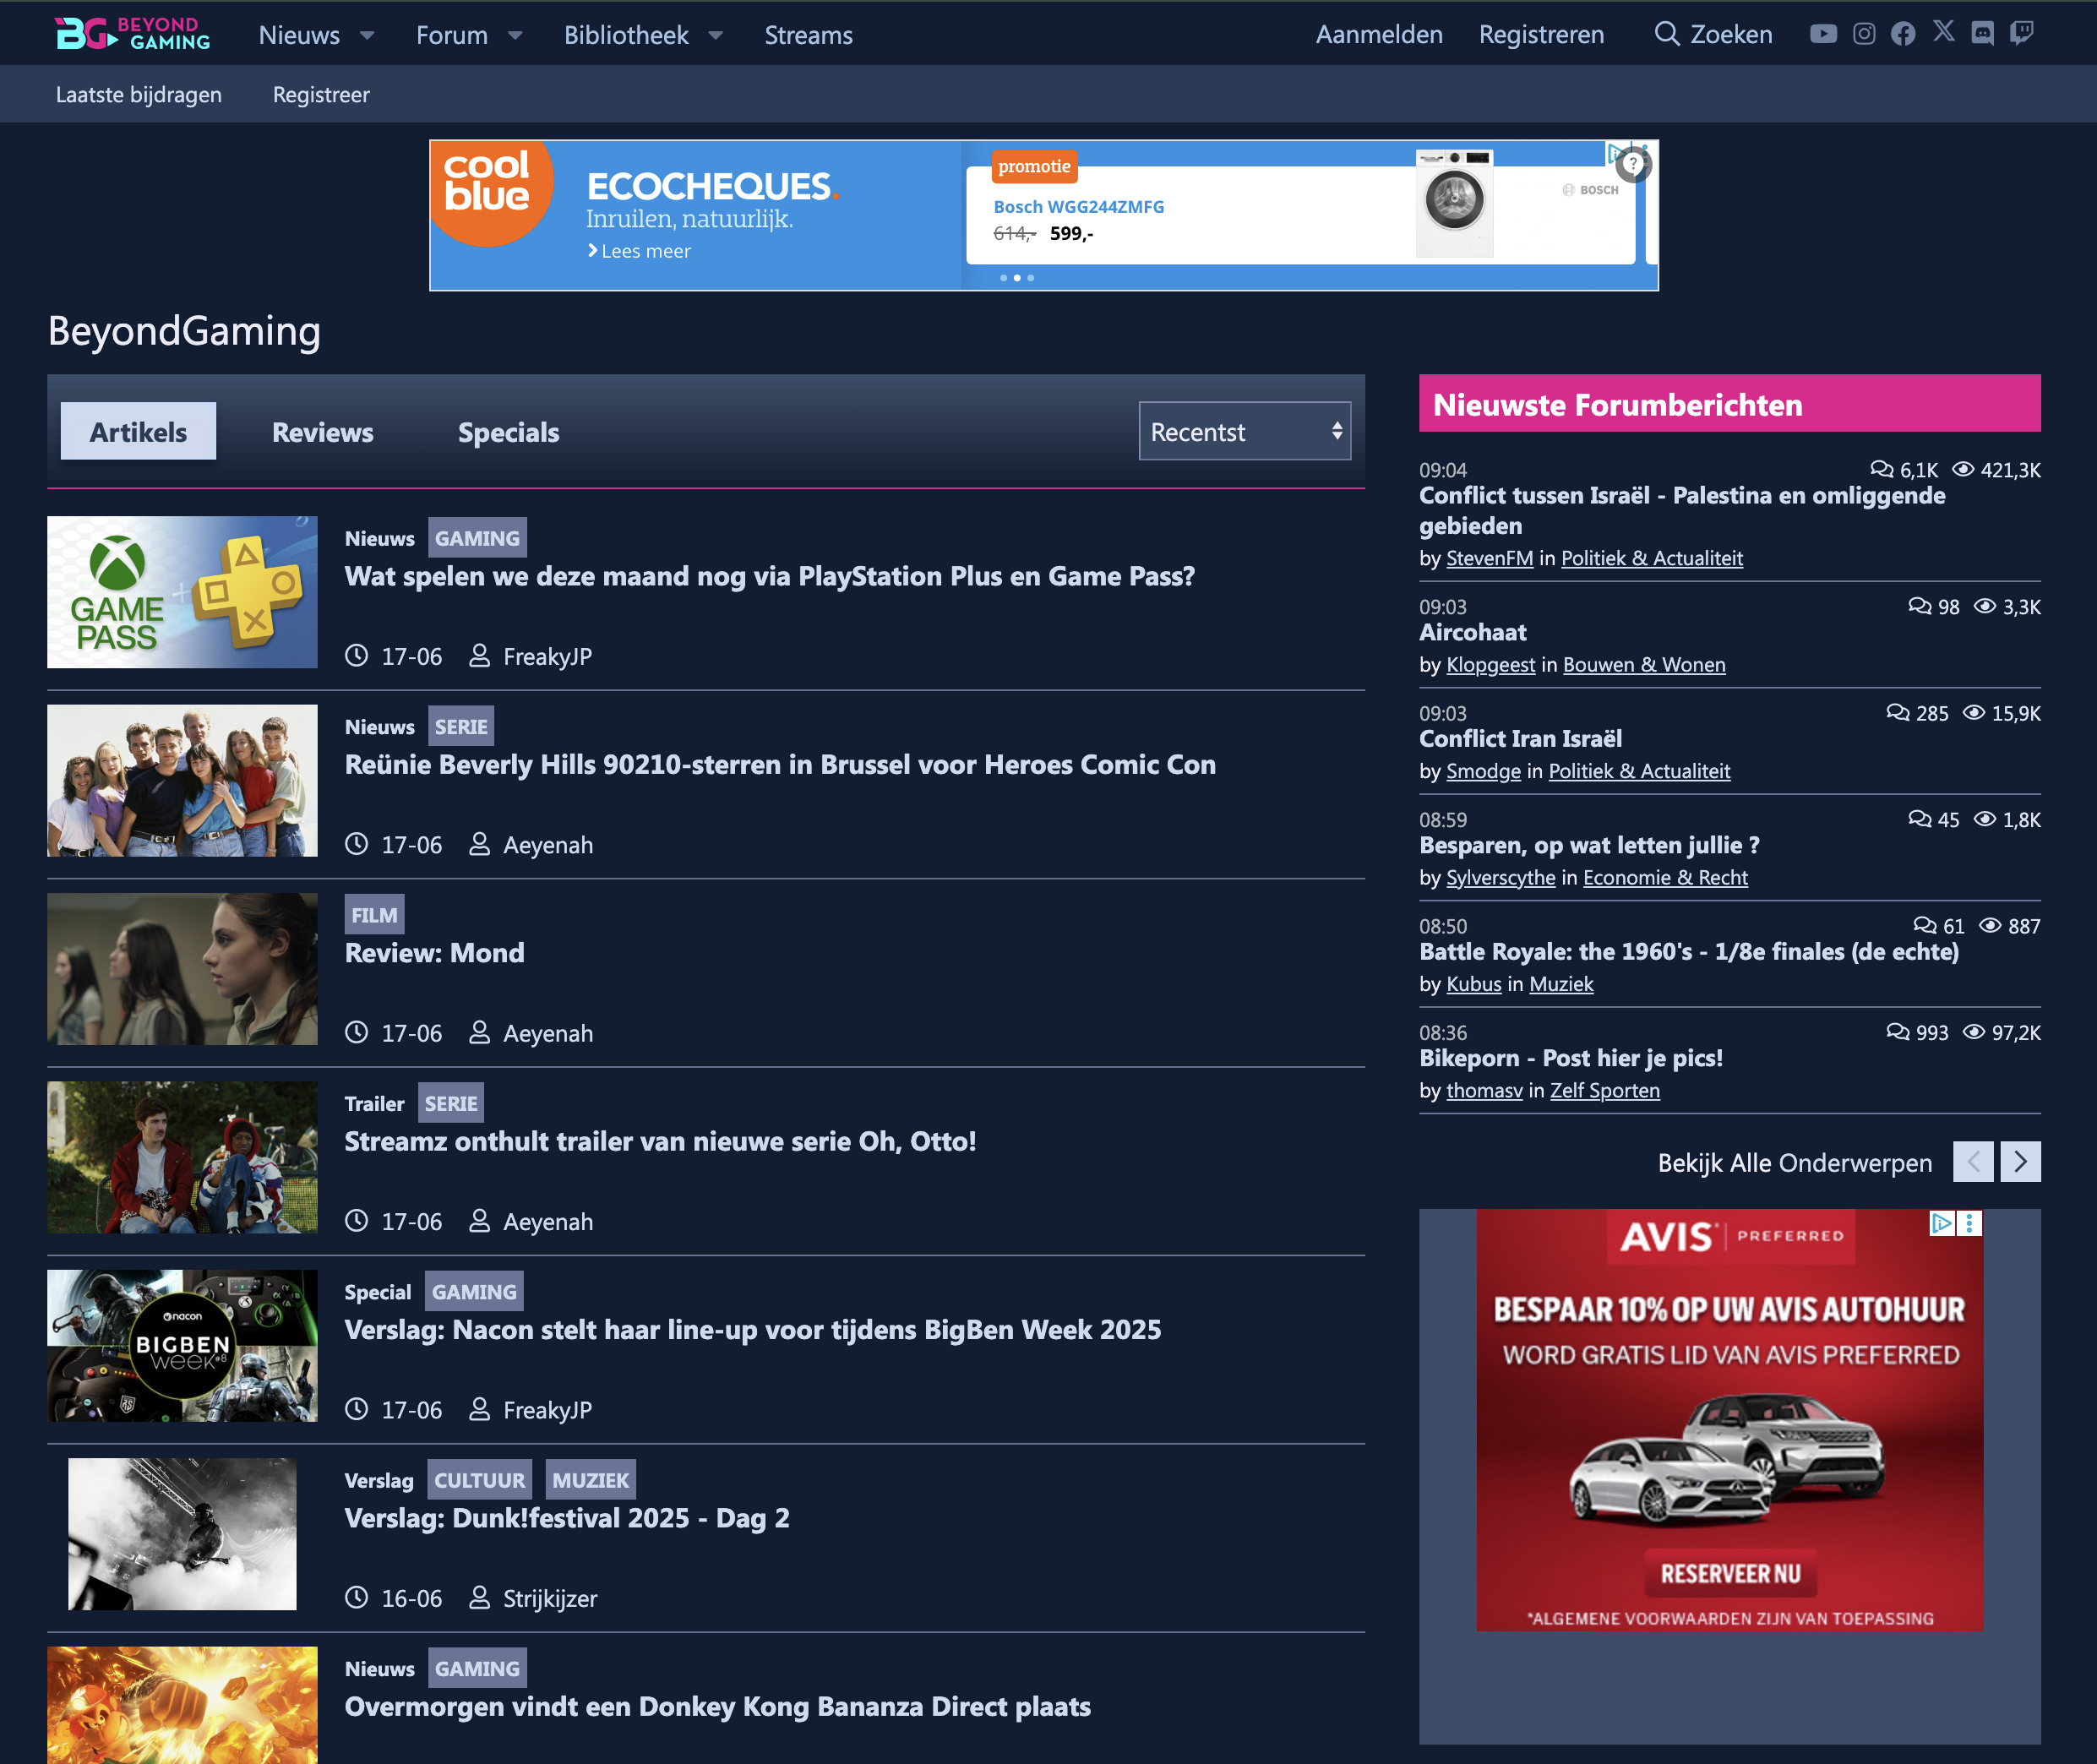
Task: Click replies icon of Aircohaat thread
Action: [1919, 607]
